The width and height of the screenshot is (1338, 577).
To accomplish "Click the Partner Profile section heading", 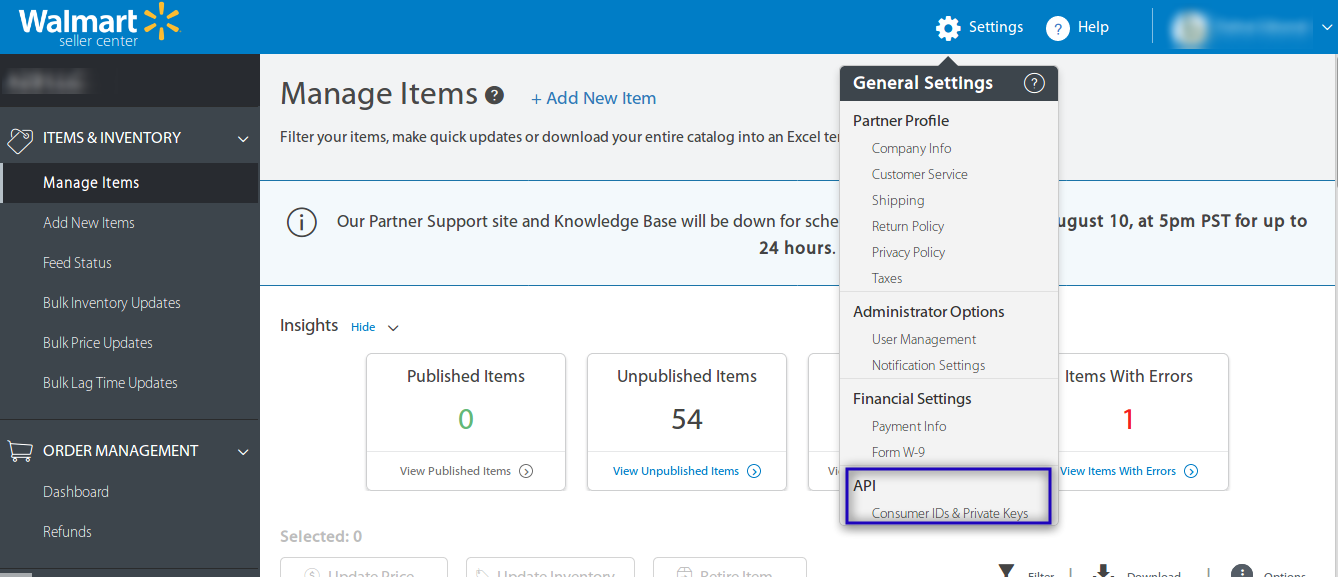I will [901, 120].
